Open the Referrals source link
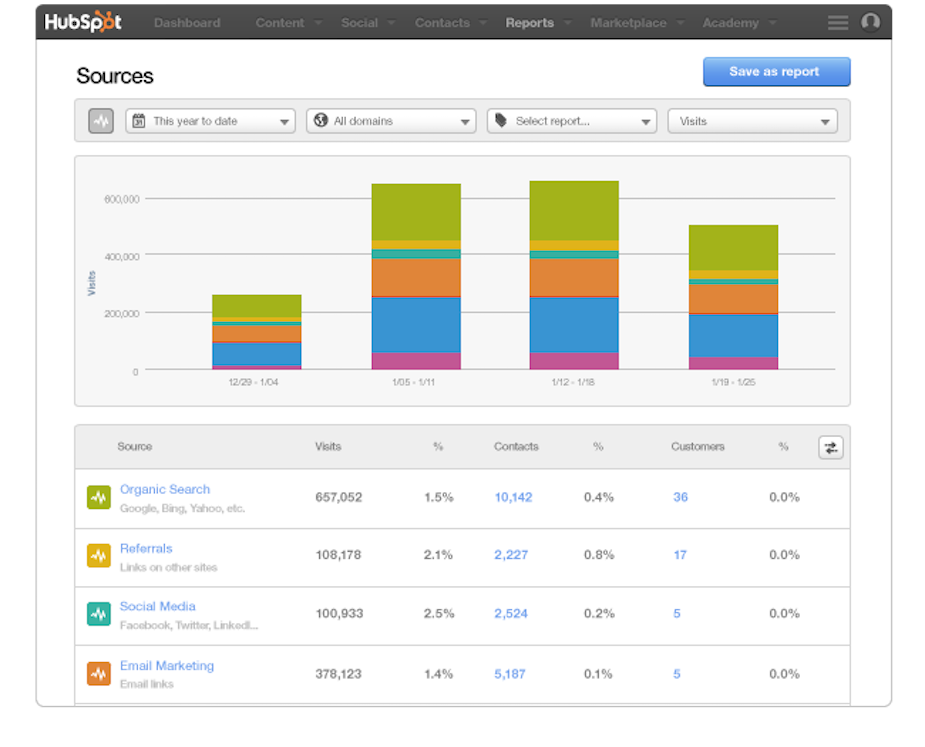The height and width of the screenshot is (747, 925). click(146, 548)
